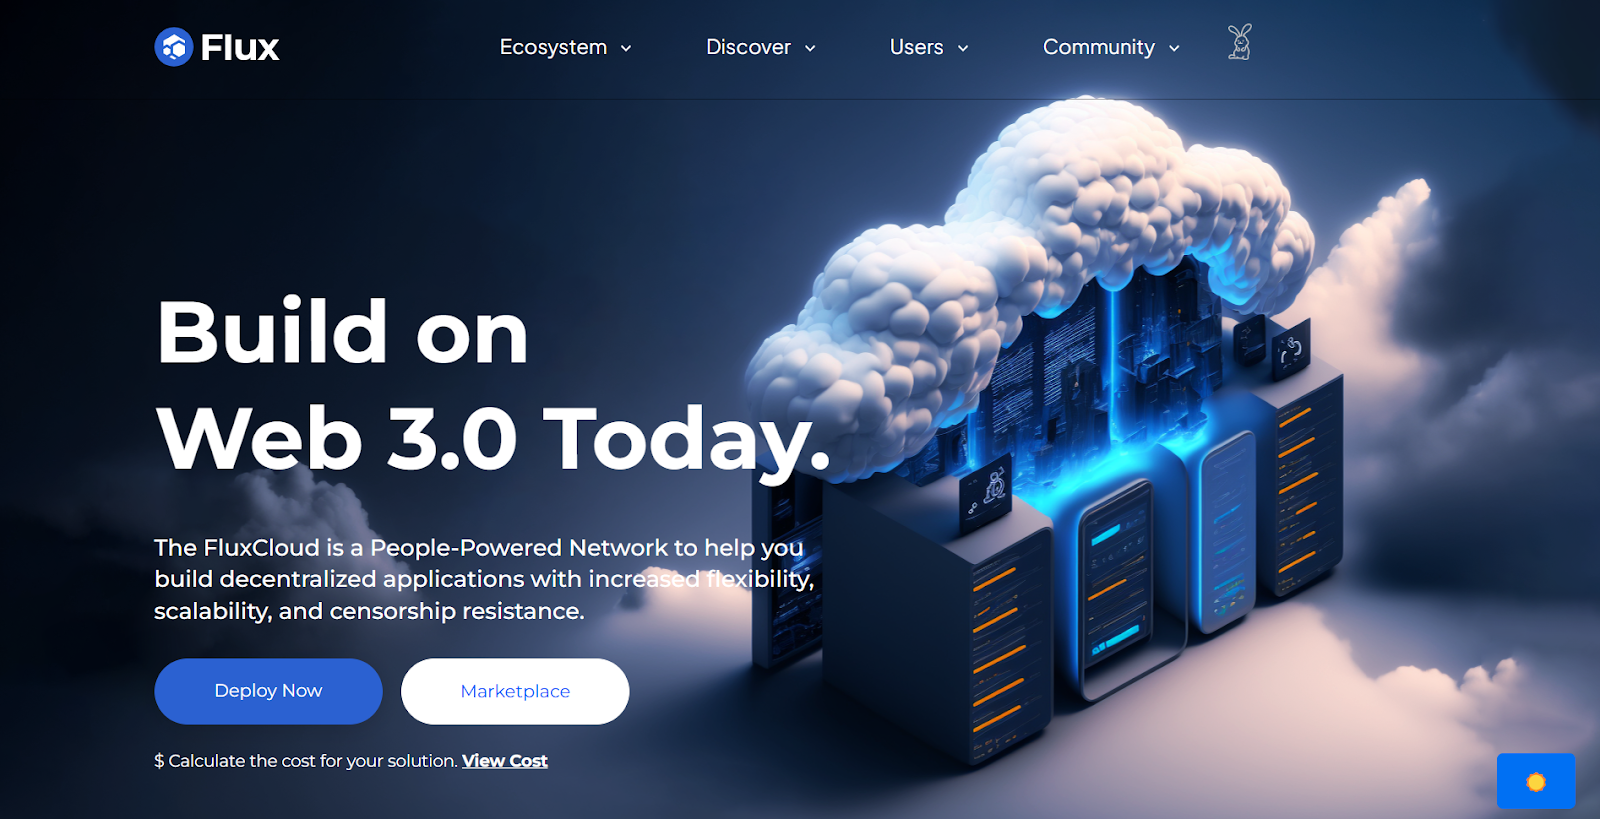Expand the chevron next to Community

point(1174,48)
